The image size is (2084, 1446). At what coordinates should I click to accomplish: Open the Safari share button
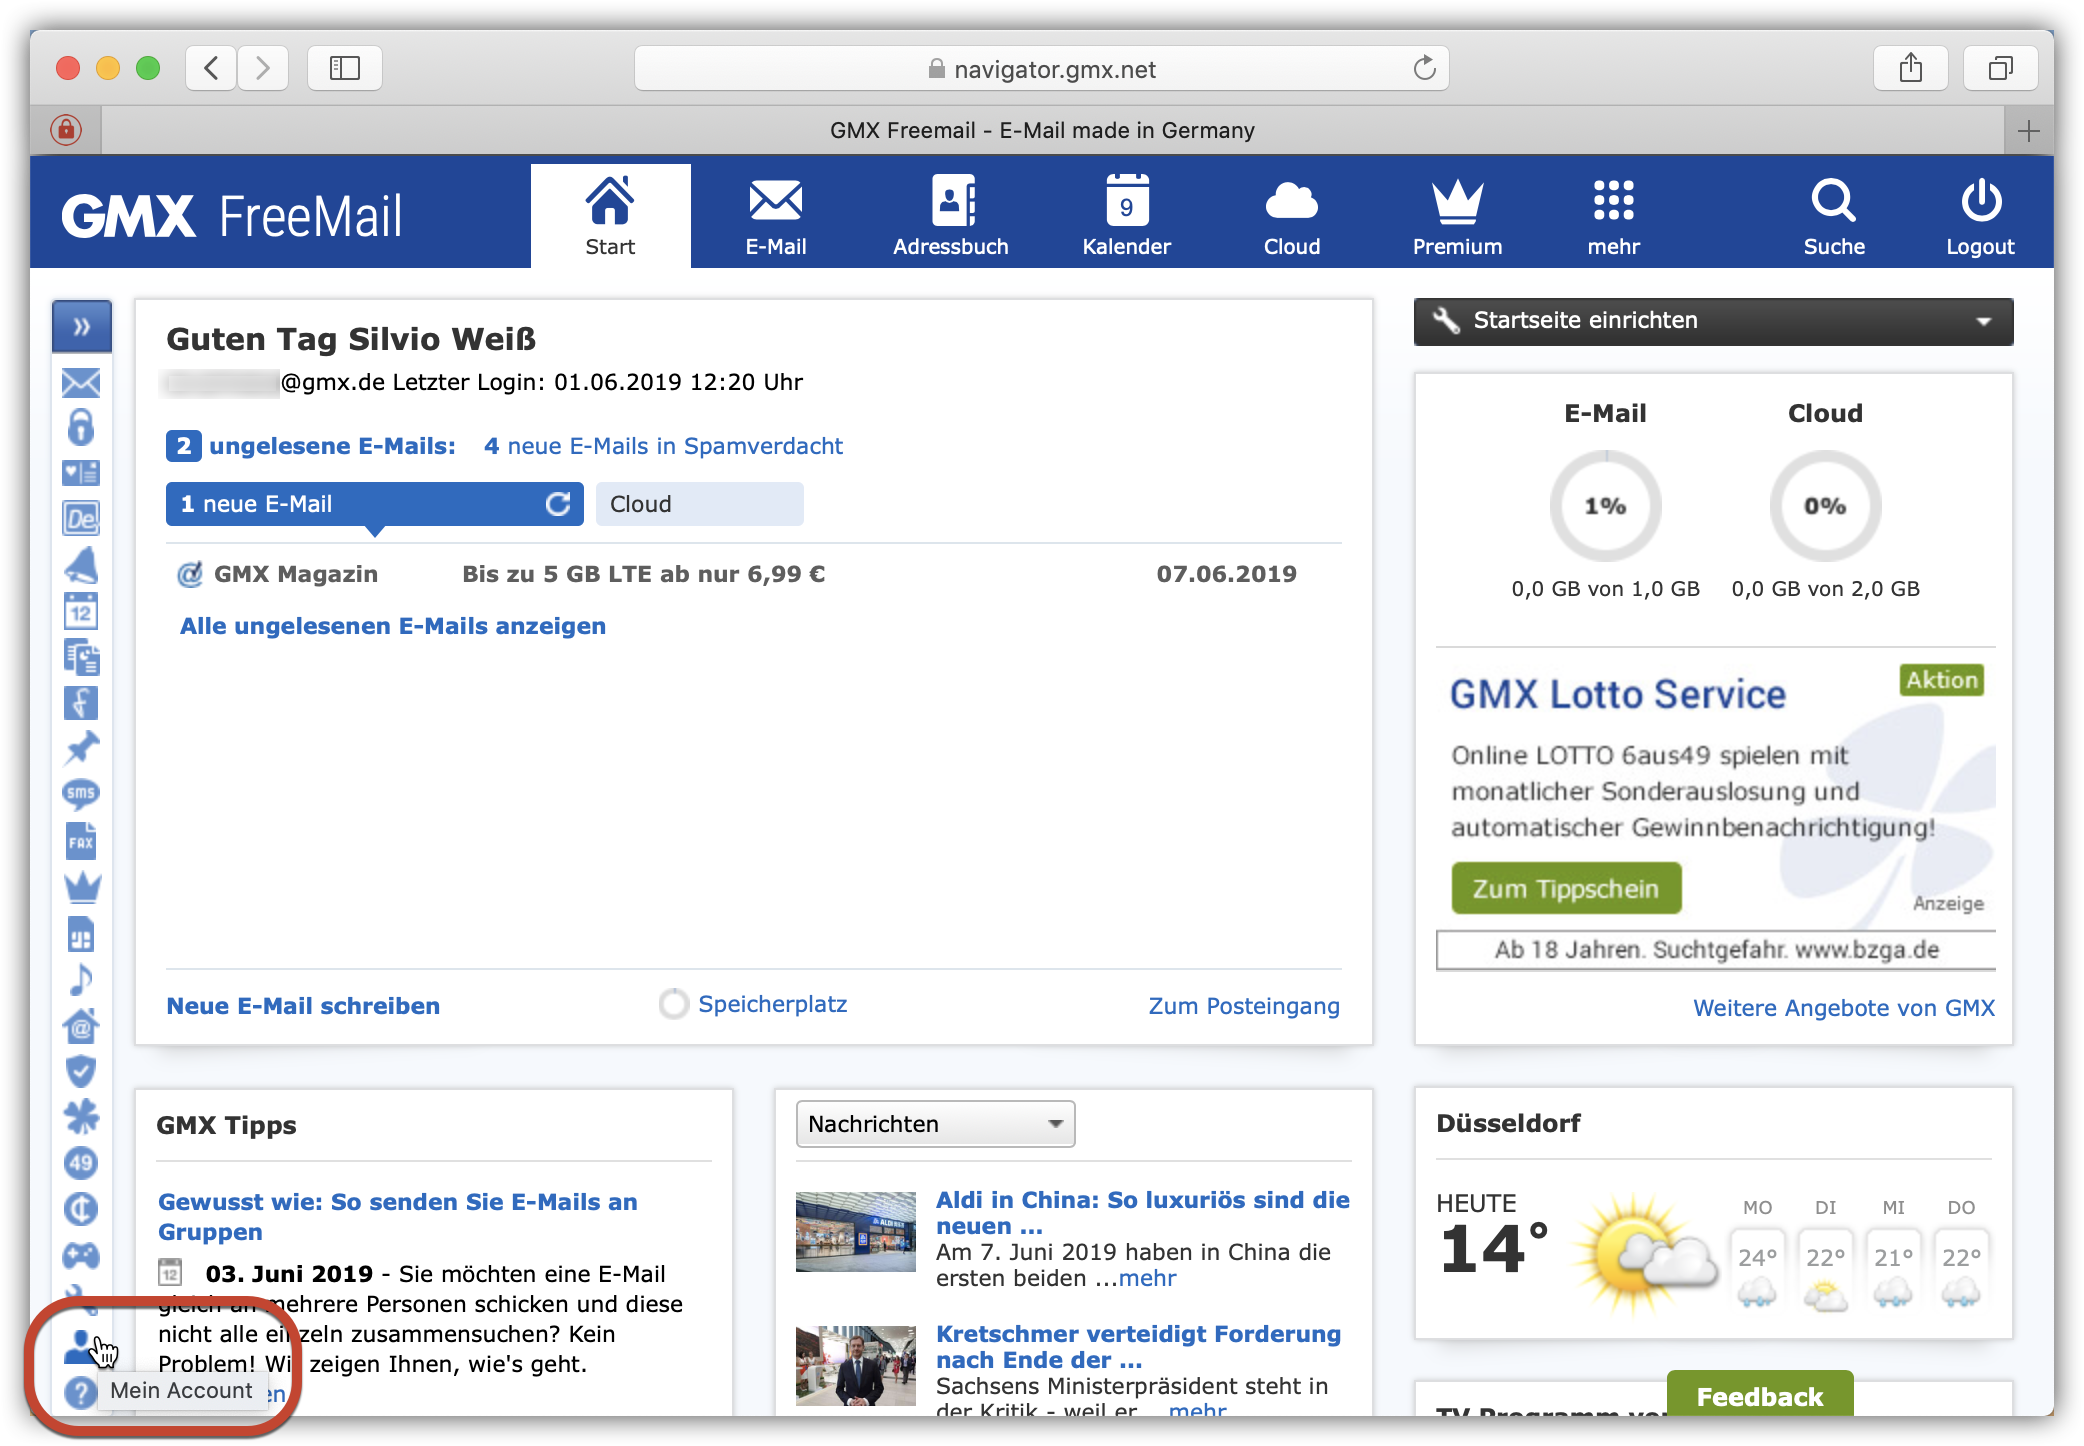[x=1911, y=68]
